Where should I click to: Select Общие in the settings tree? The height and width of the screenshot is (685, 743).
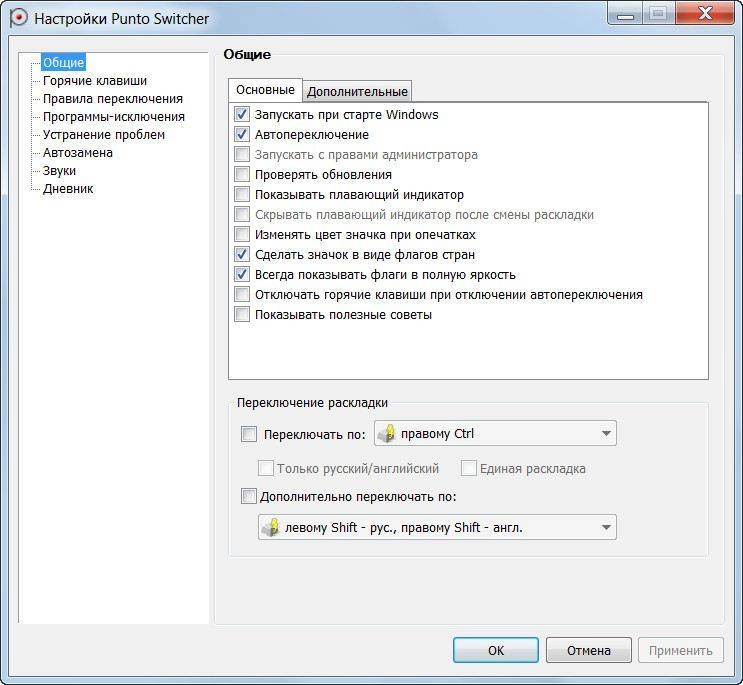(63, 62)
